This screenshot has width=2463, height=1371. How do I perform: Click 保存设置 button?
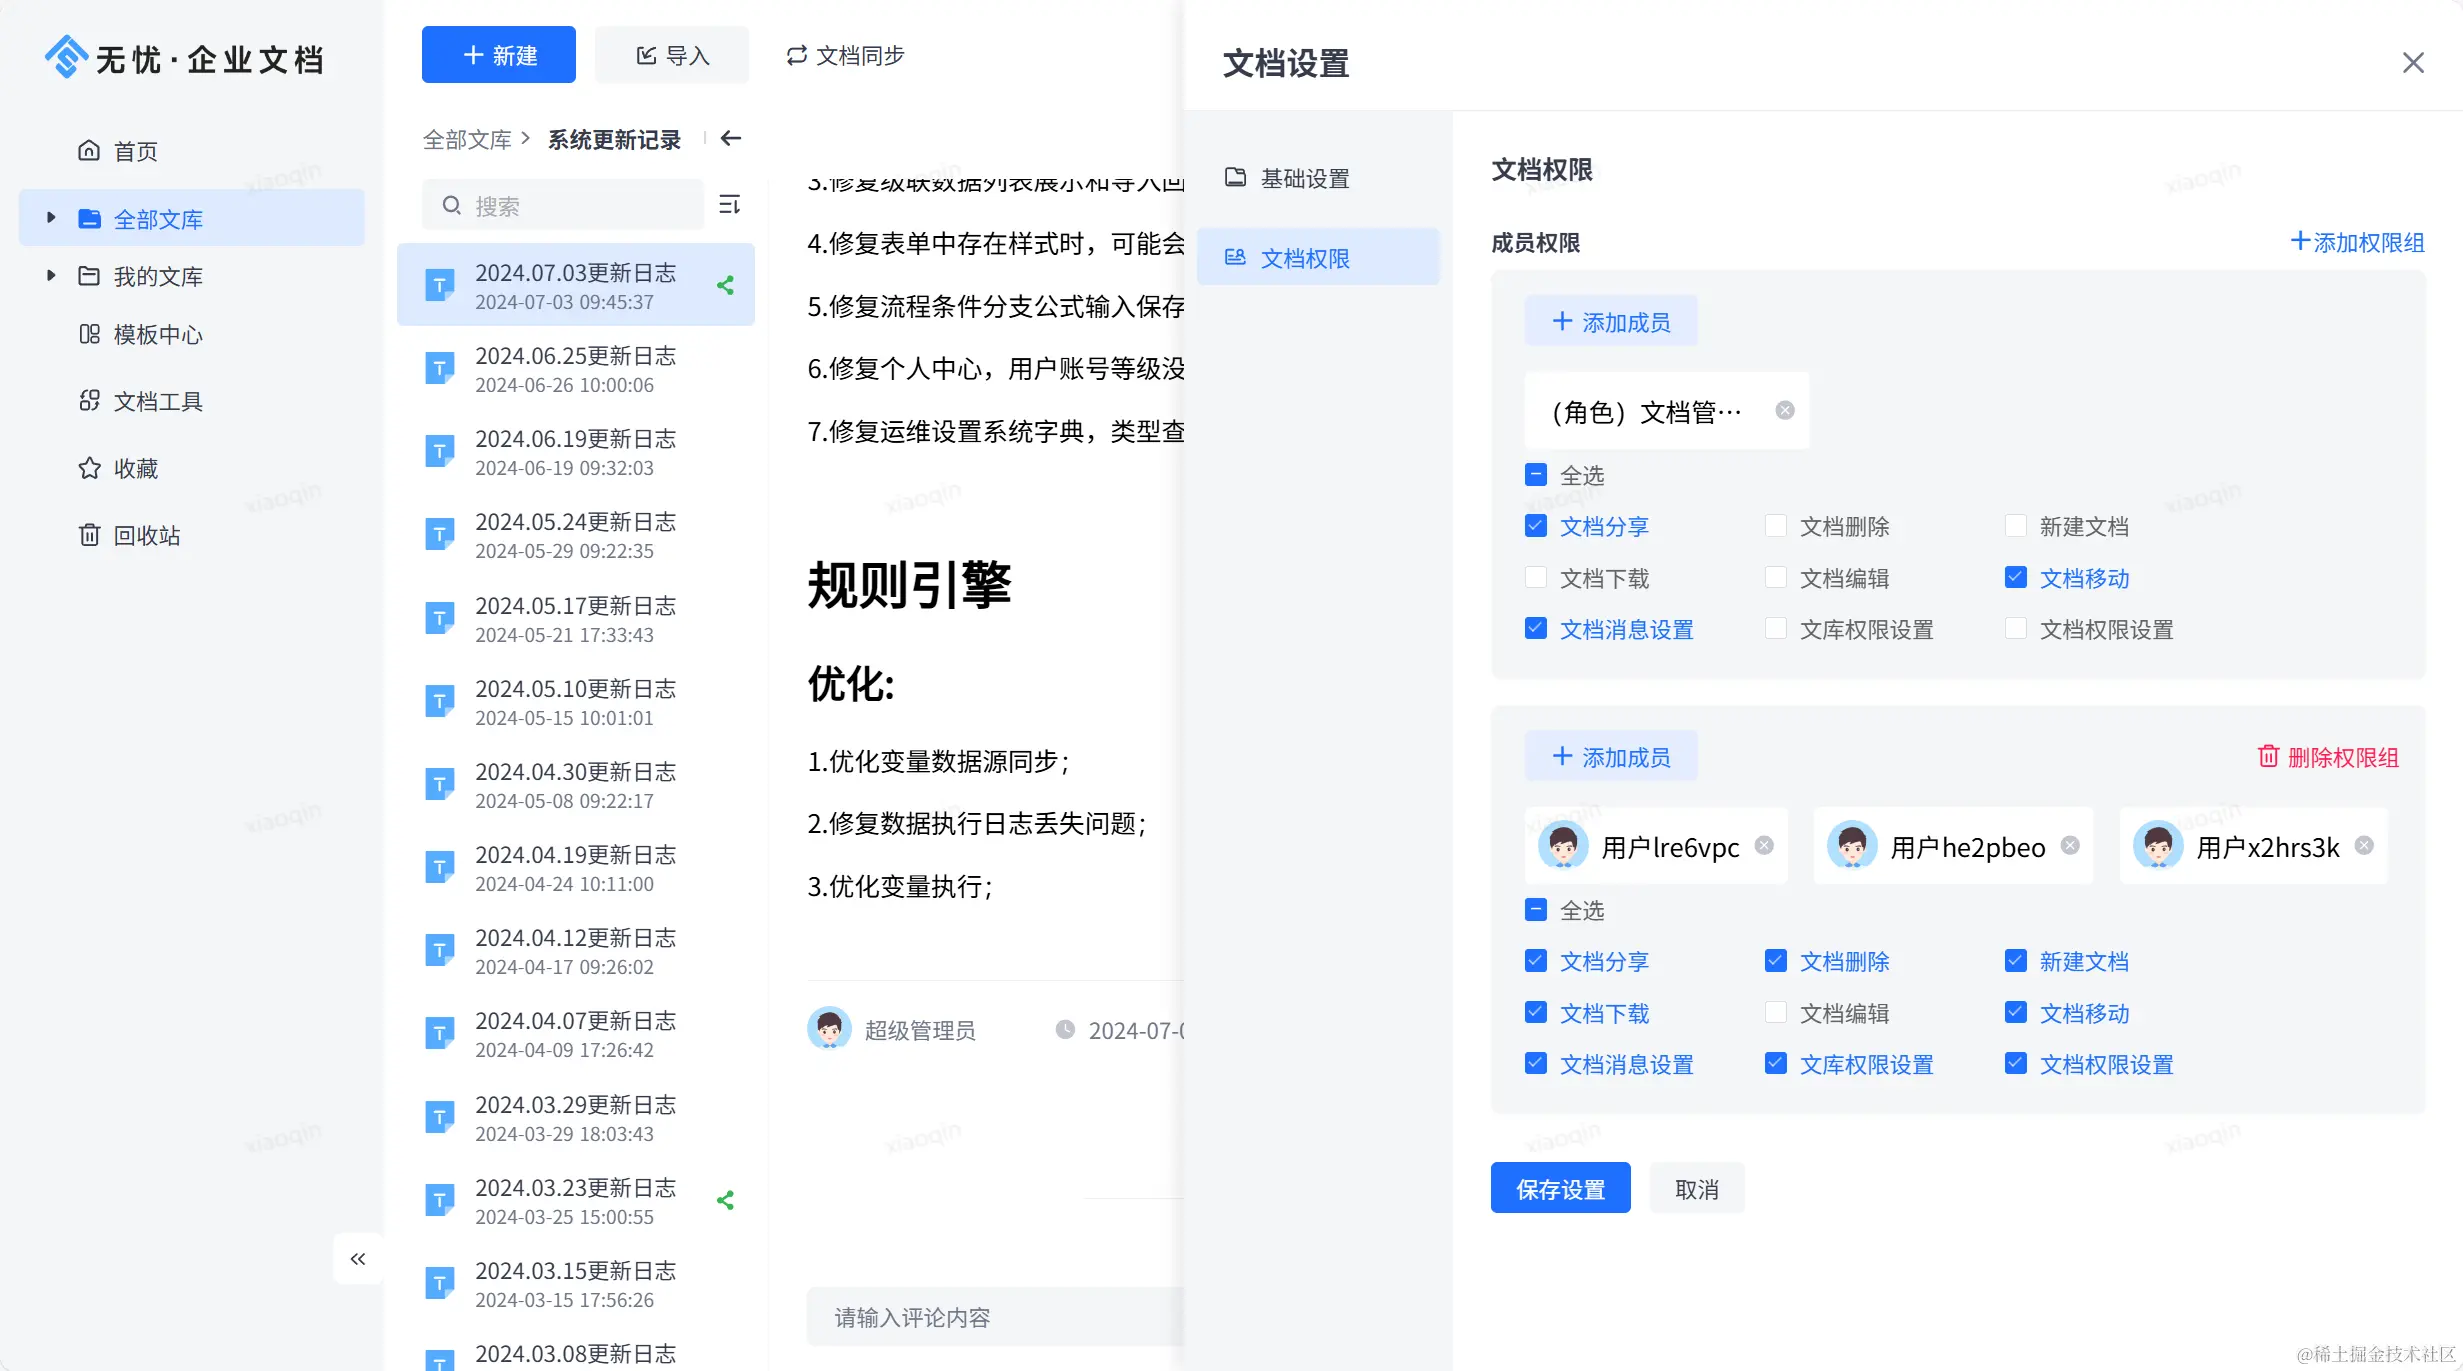click(1560, 1189)
